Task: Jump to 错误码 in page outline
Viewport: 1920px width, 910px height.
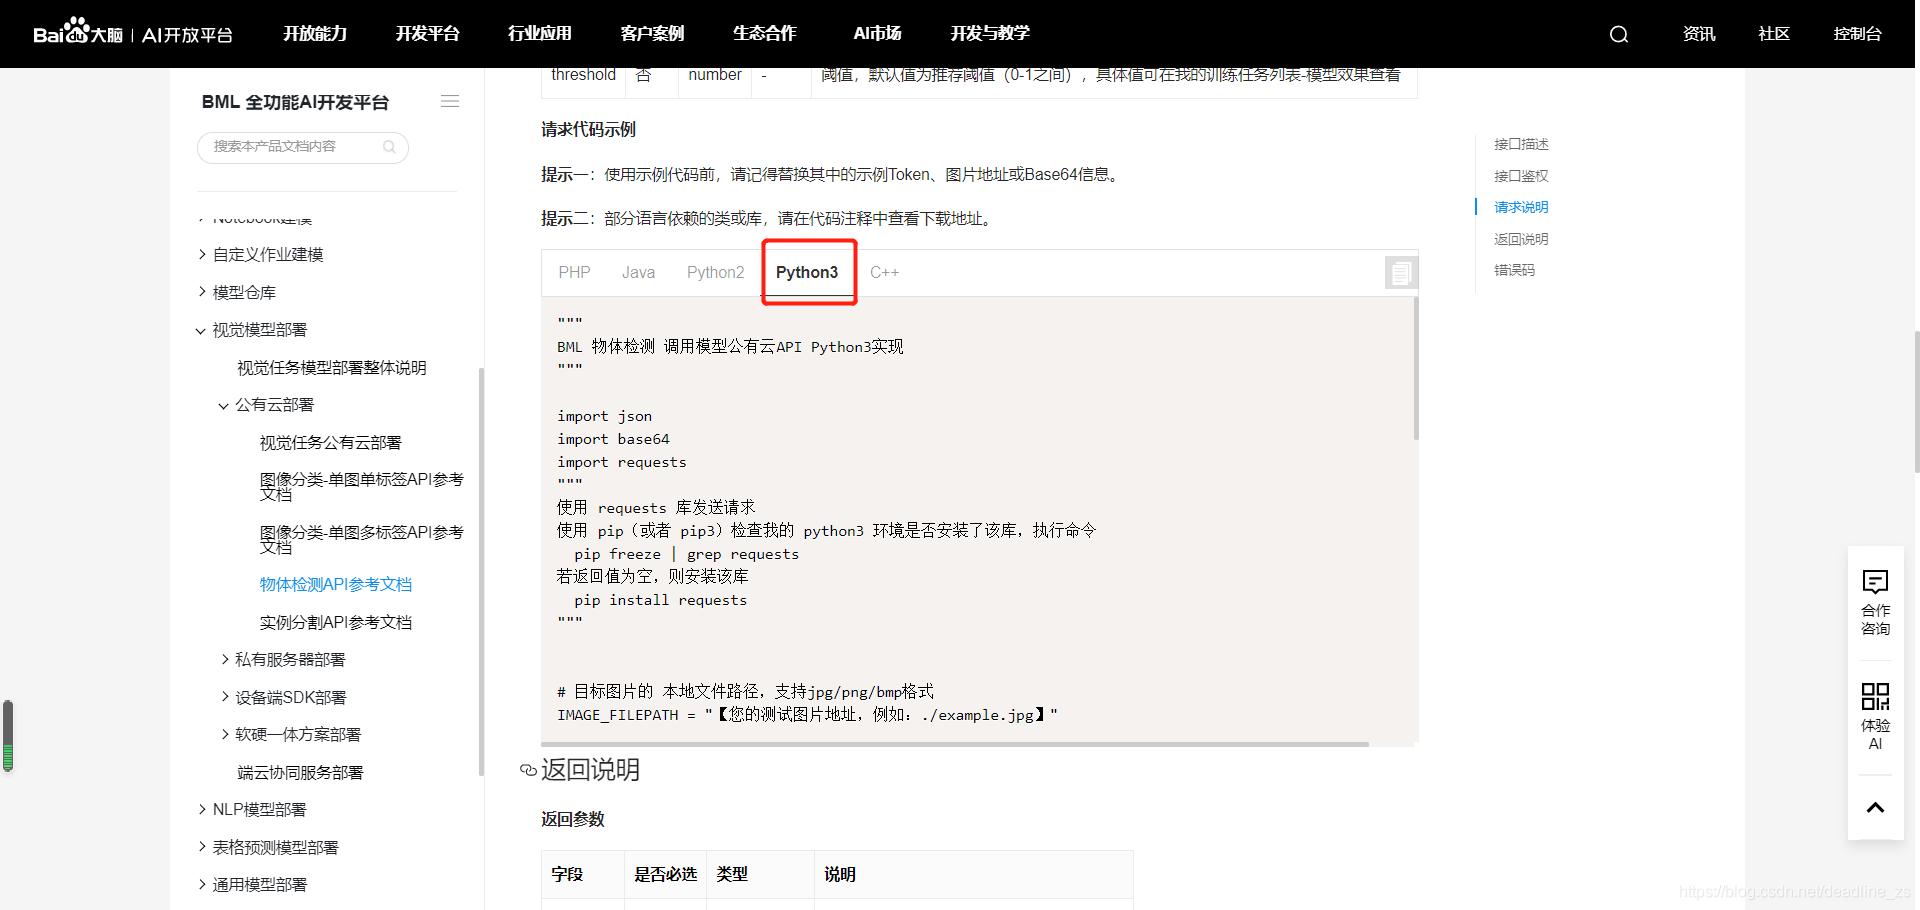Action: (x=1514, y=270)
